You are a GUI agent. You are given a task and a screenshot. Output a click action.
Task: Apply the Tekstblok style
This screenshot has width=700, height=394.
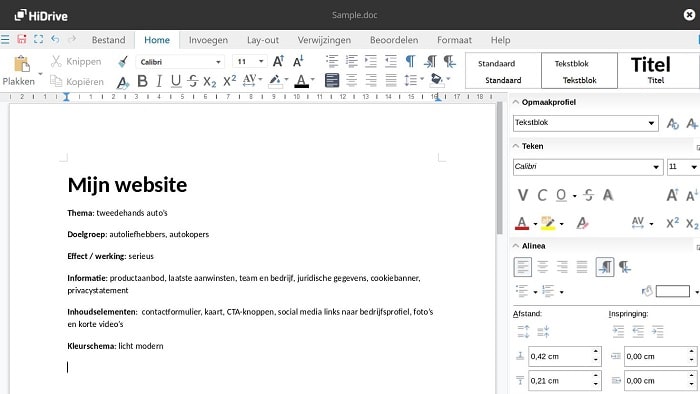579,71
